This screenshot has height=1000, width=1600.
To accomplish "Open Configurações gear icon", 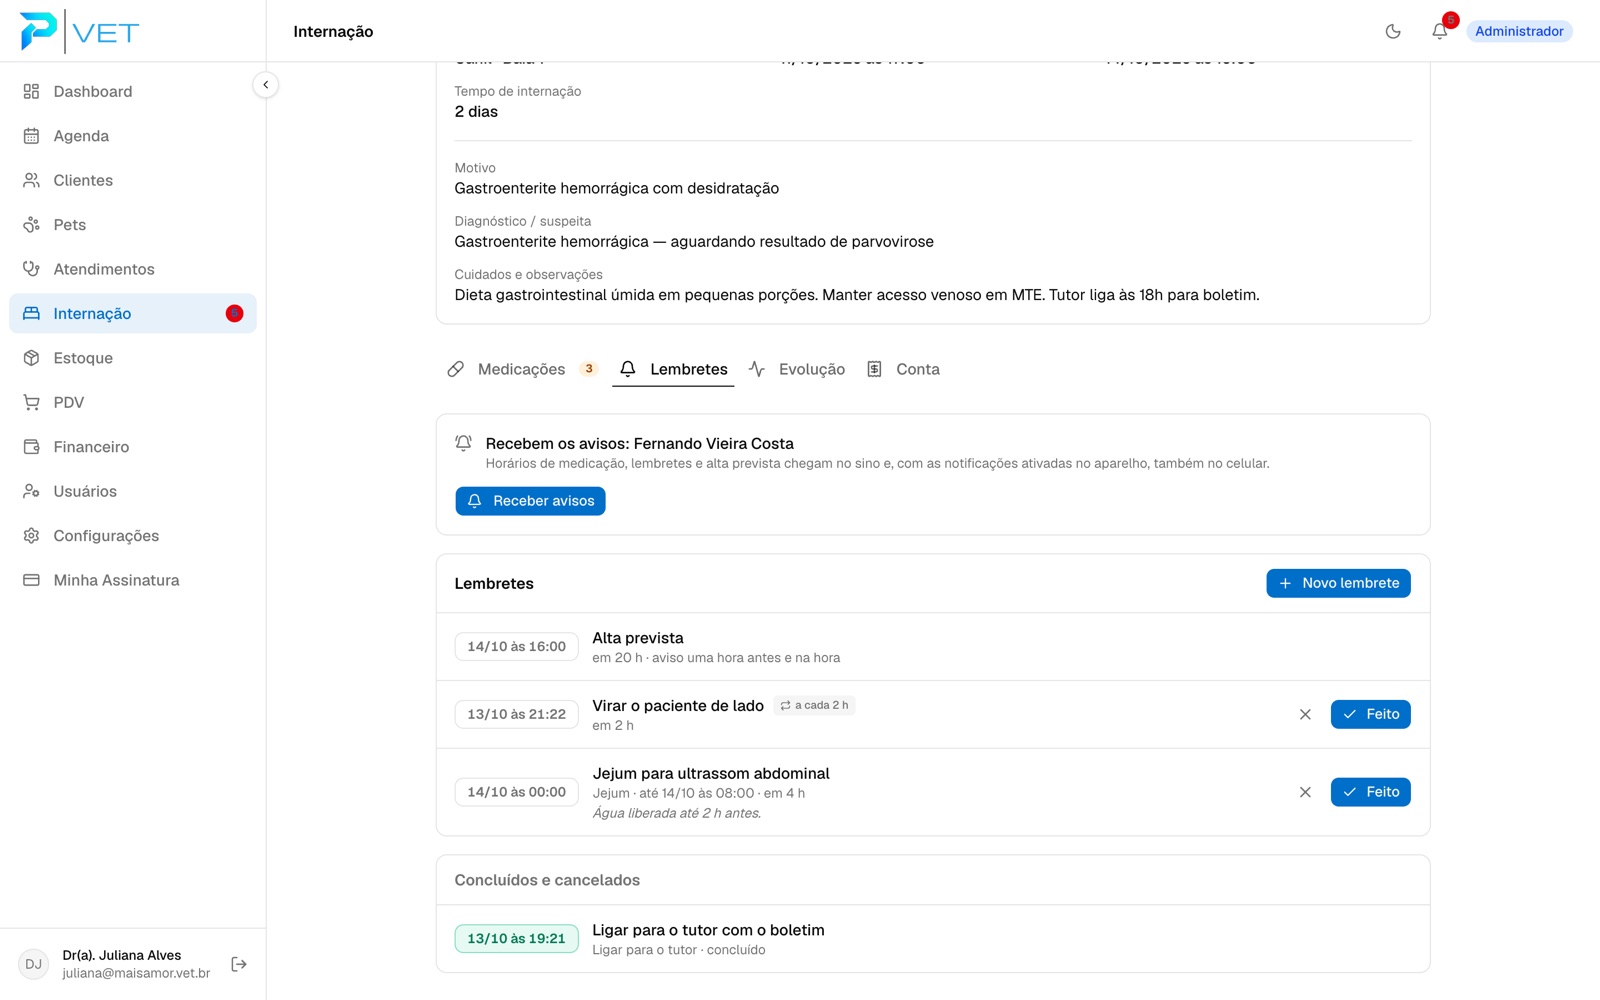I will (31, 536).
